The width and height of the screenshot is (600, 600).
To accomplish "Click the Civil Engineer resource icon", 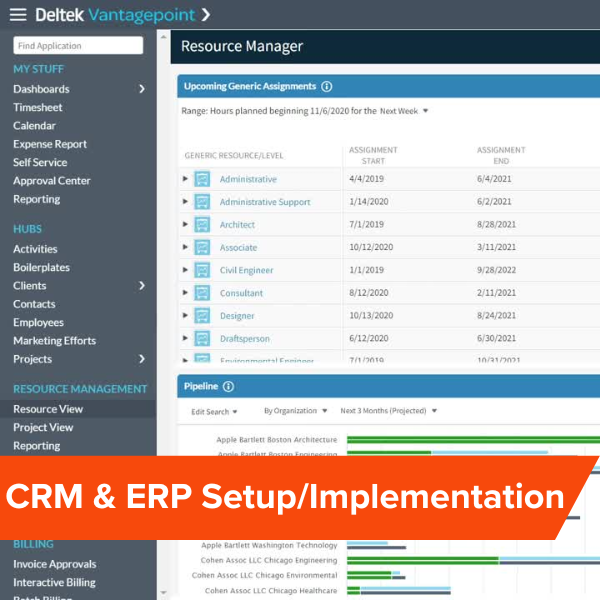I will 202,270.
